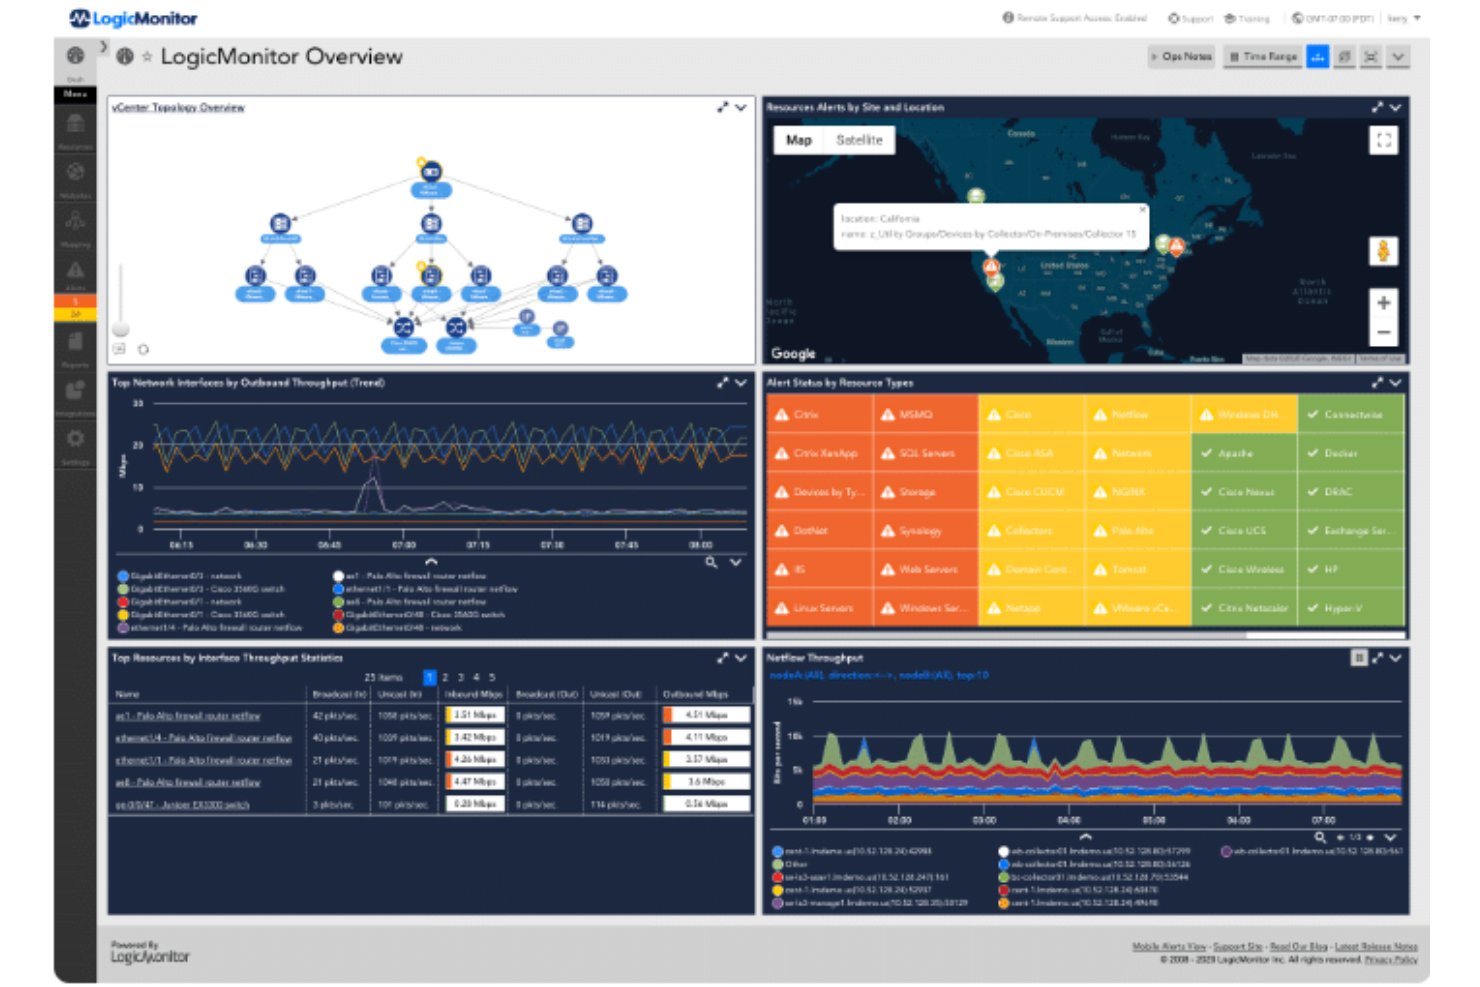This screenshot has width=1480, height=987.
Task: Toggle ae1 Palo Alto series in the trend legend
Action: pos(412,576)
